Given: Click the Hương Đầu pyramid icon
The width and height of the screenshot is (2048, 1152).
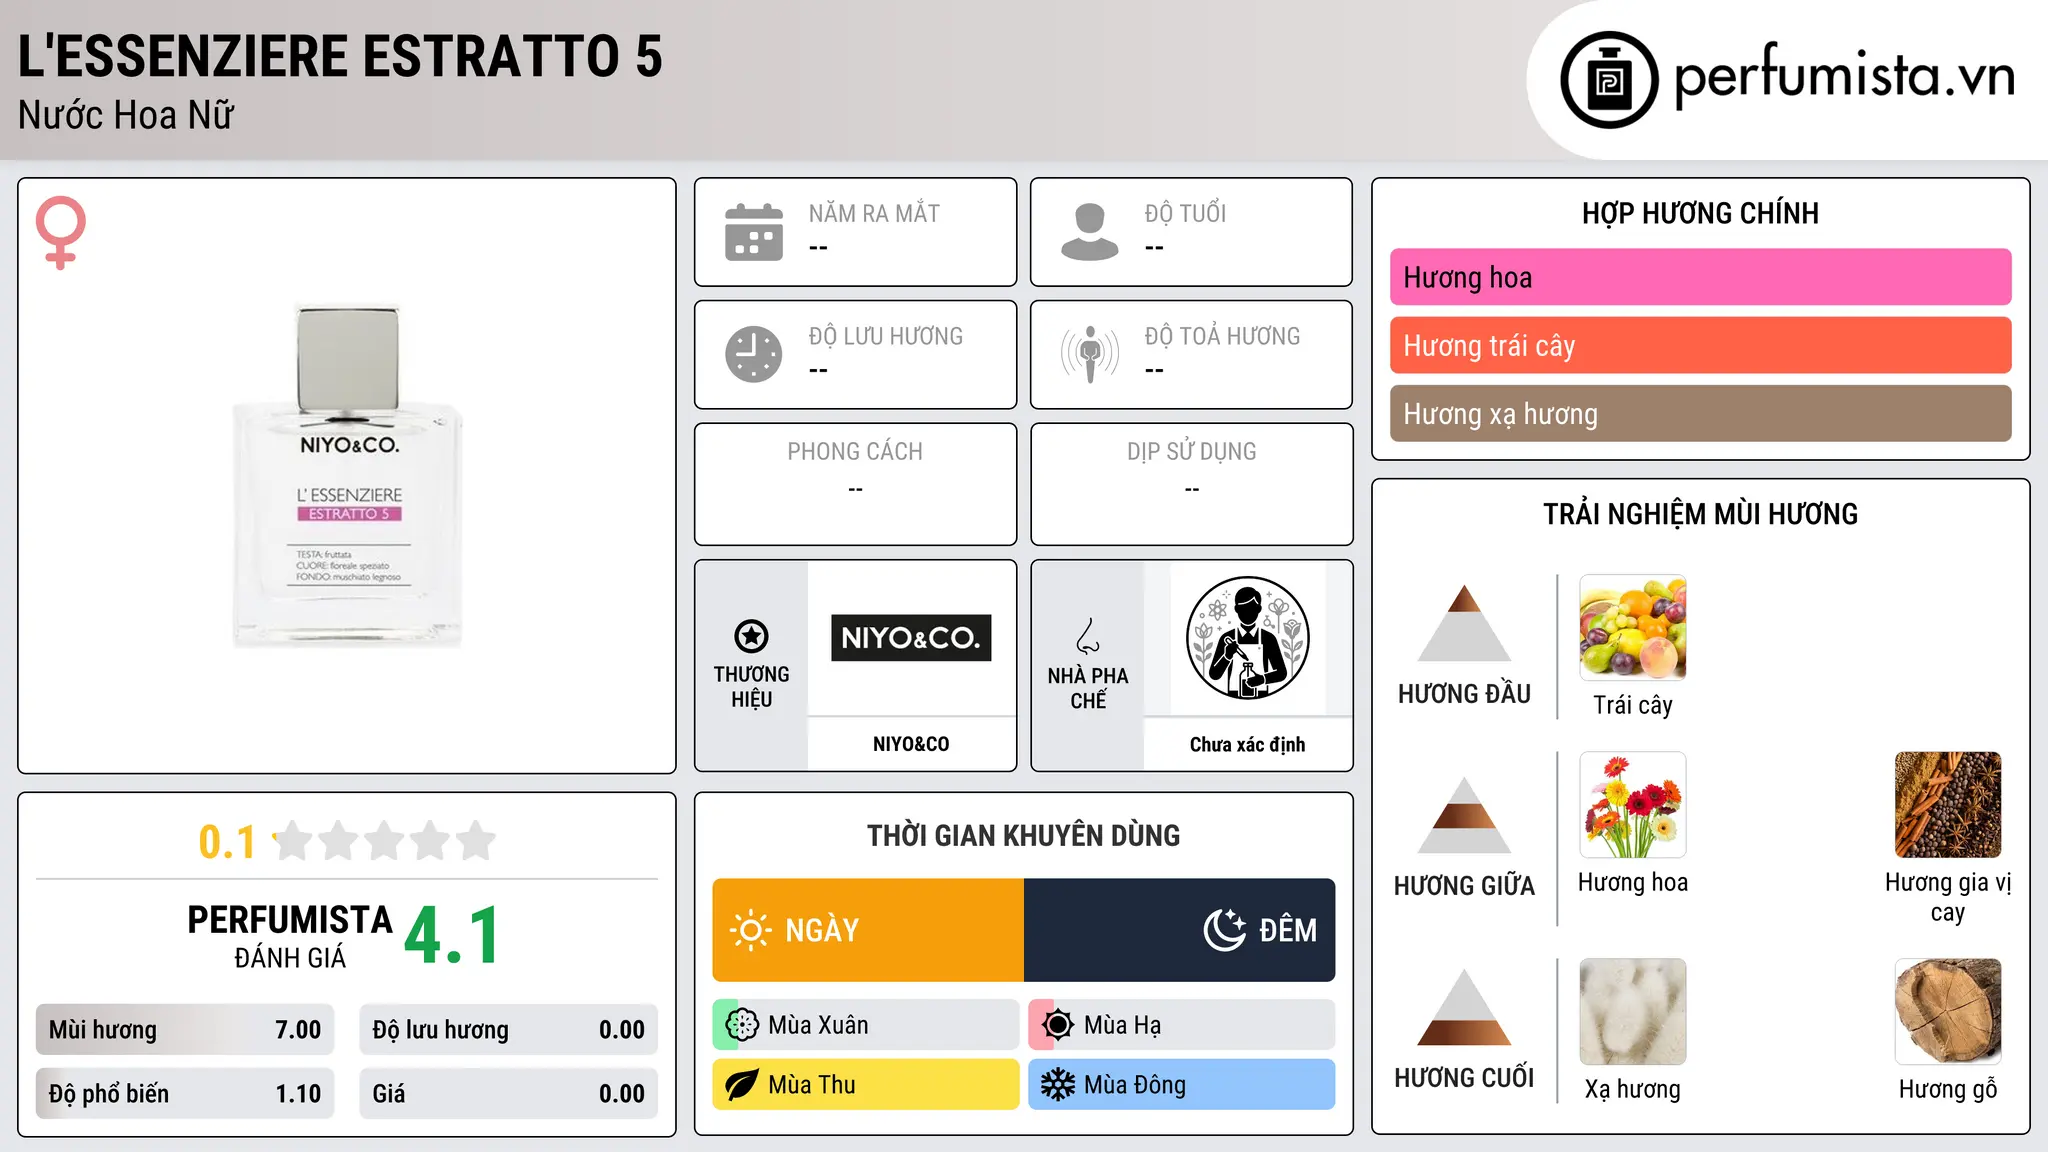Looking at the screenshot, I should pyautogui.click(x=1464, y=623).
